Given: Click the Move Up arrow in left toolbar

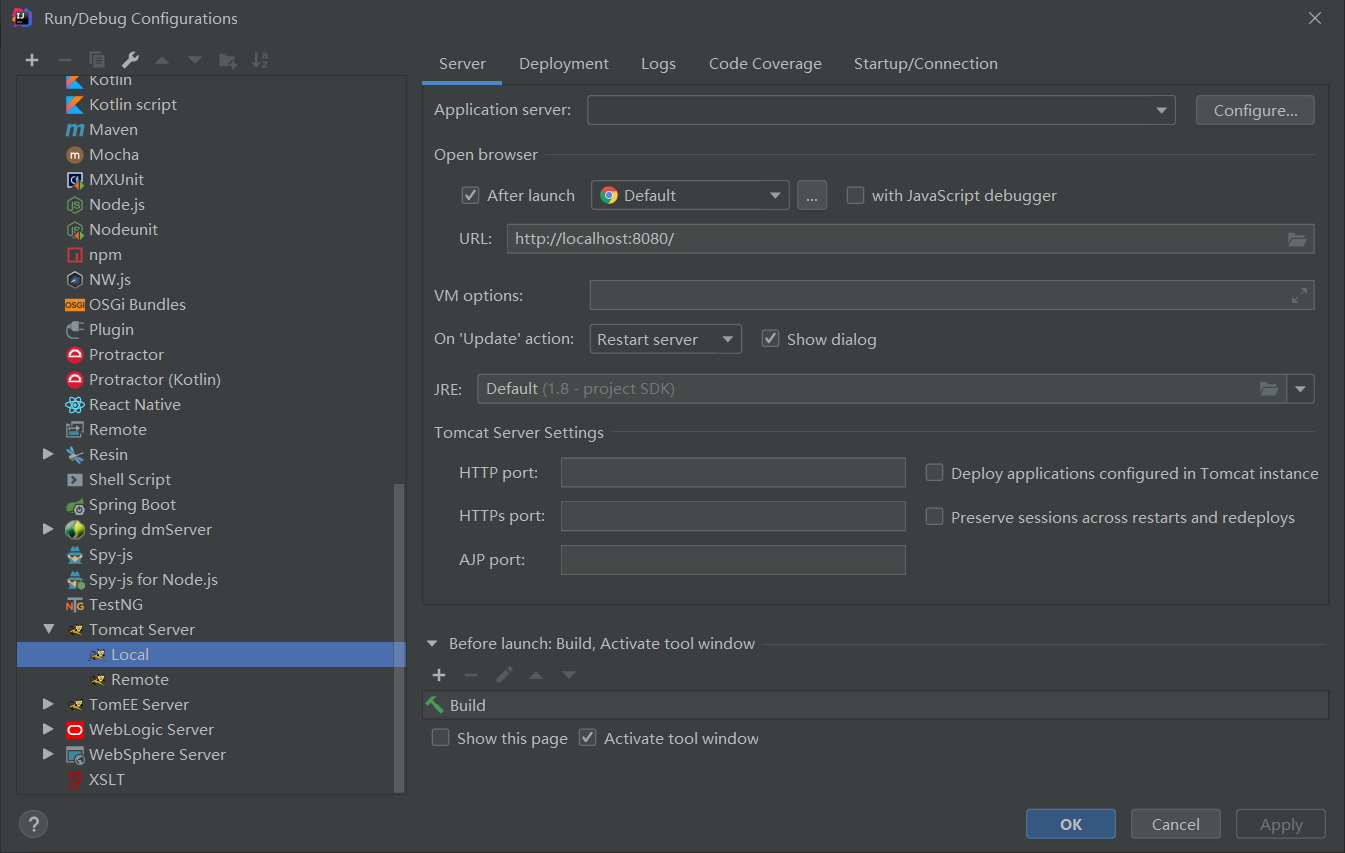Looking at the screenshot, I should tap(162, 60).
